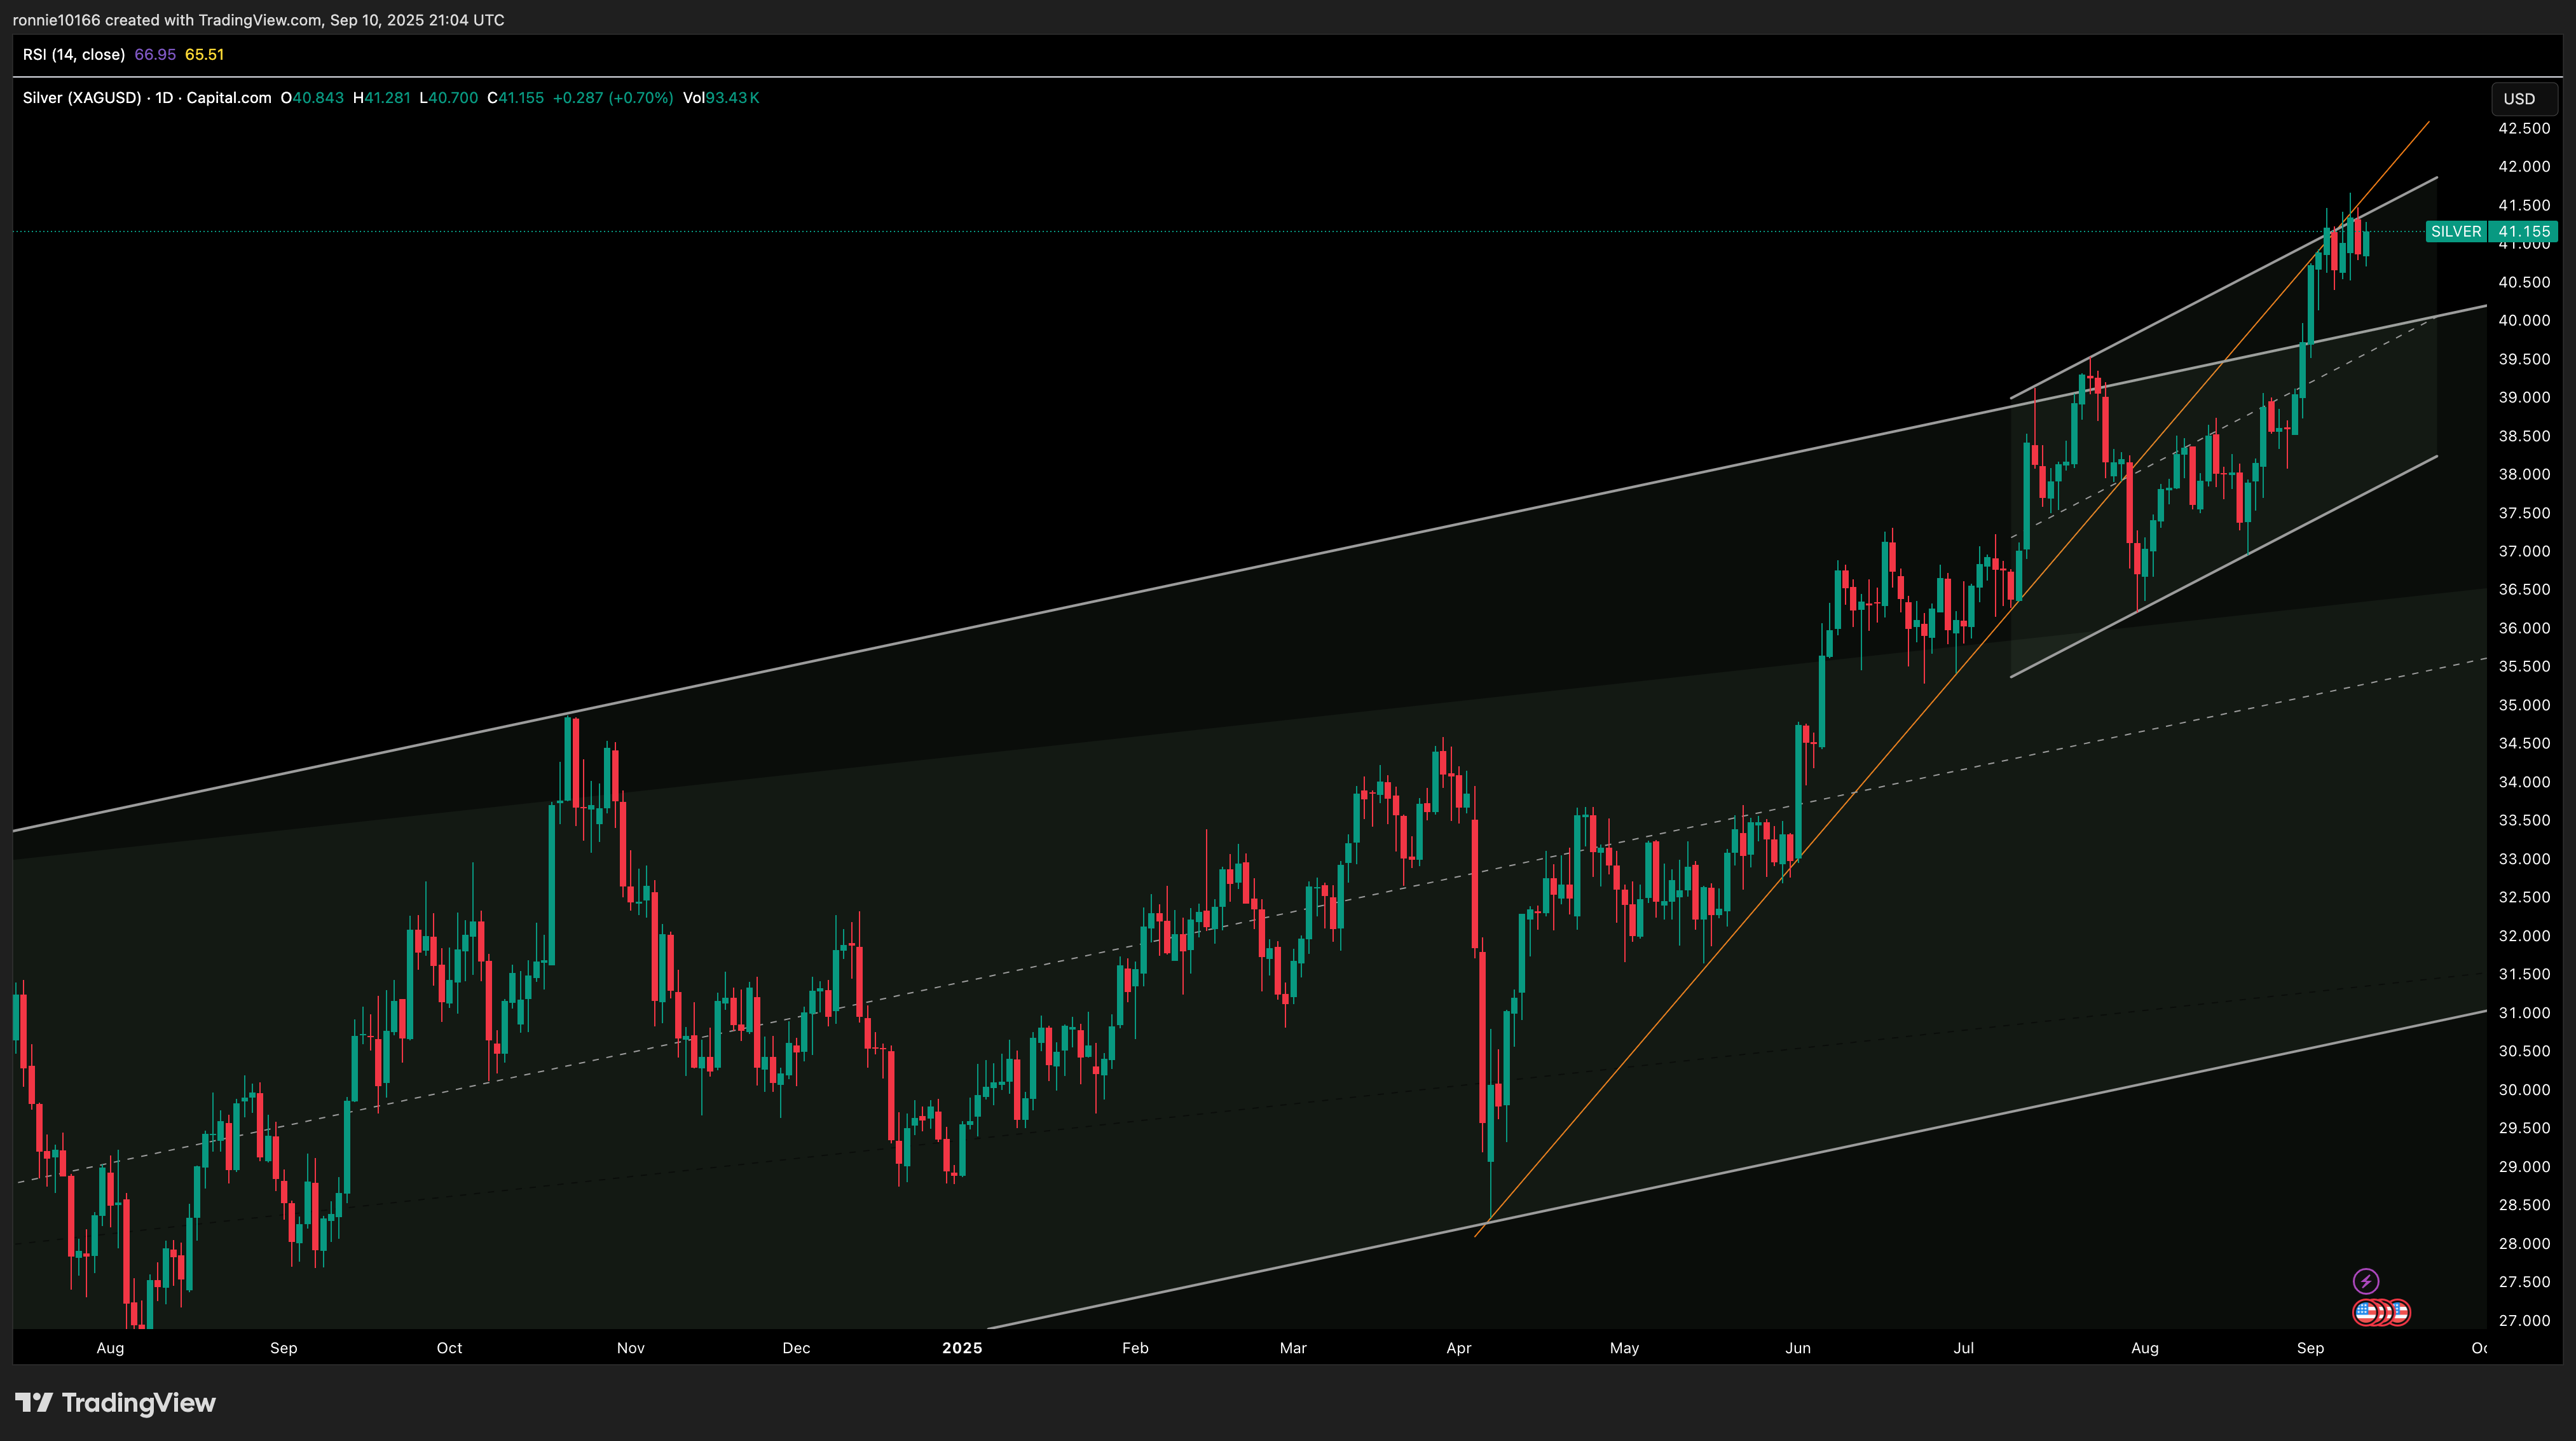Click the 42.500 price scale label
This screenshot has width=2576, height=1441.
2523,128
